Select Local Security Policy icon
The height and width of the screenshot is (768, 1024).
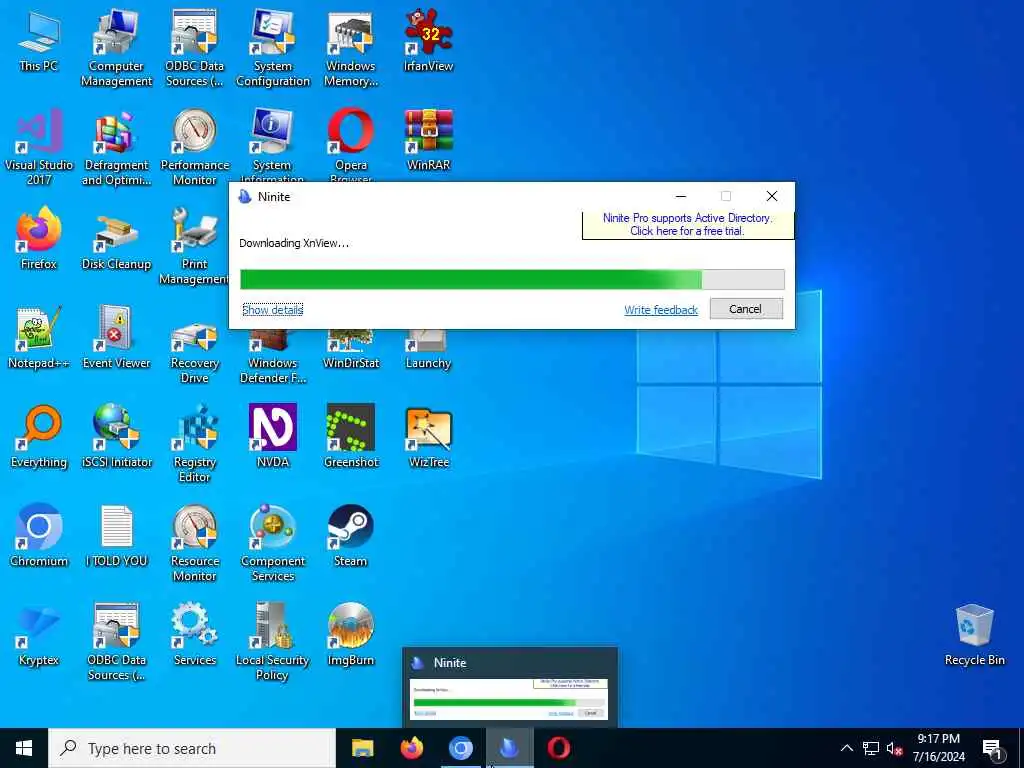point(272,643)
